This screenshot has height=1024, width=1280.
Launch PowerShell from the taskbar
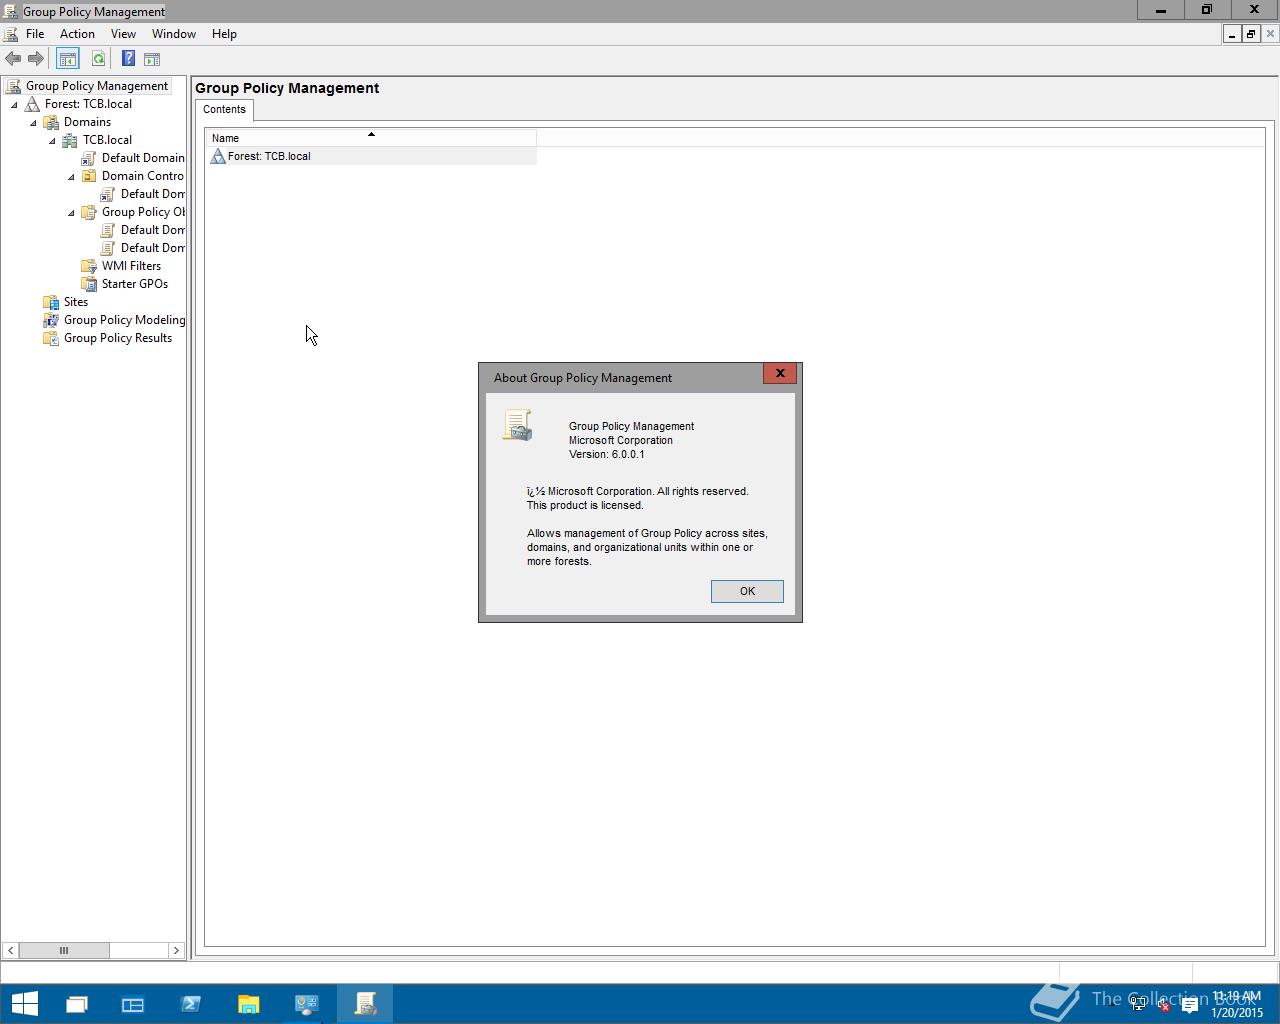click(190, 1003)
